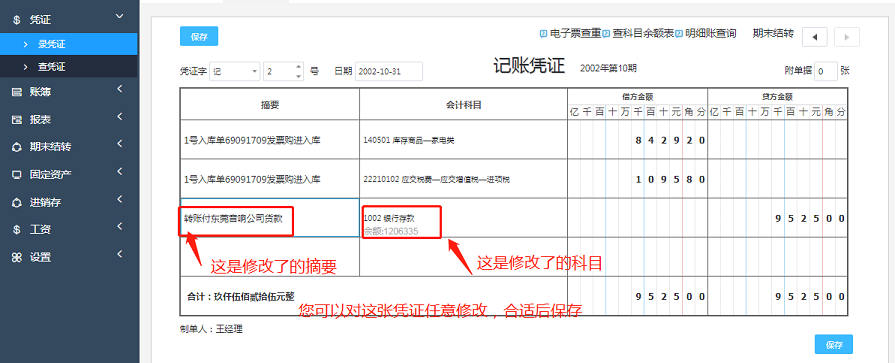Expand the 工资 menu chevron

tap(120, 226)
